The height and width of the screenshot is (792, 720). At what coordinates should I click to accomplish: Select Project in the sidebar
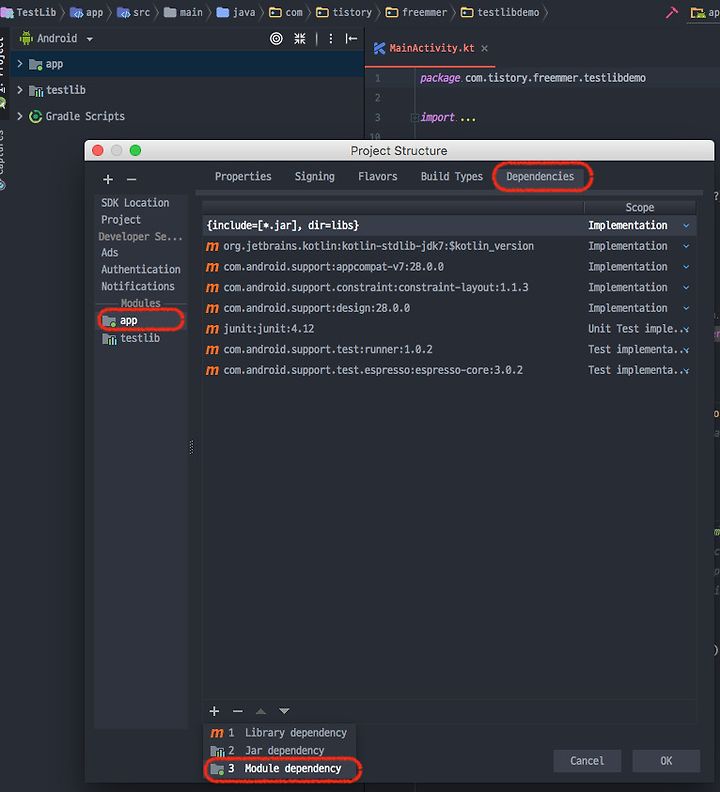(x=121, y=220)
